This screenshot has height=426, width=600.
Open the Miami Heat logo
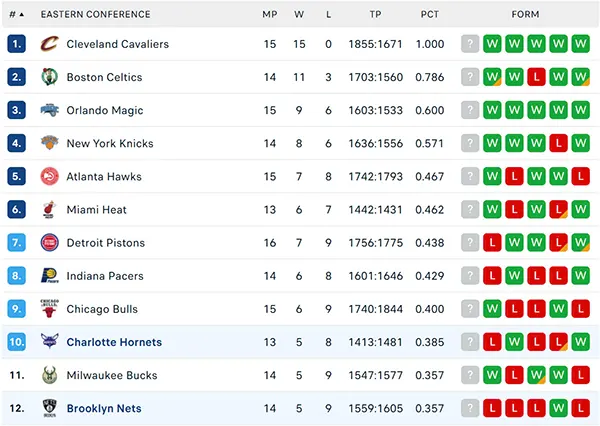click(x=49, y=209)
